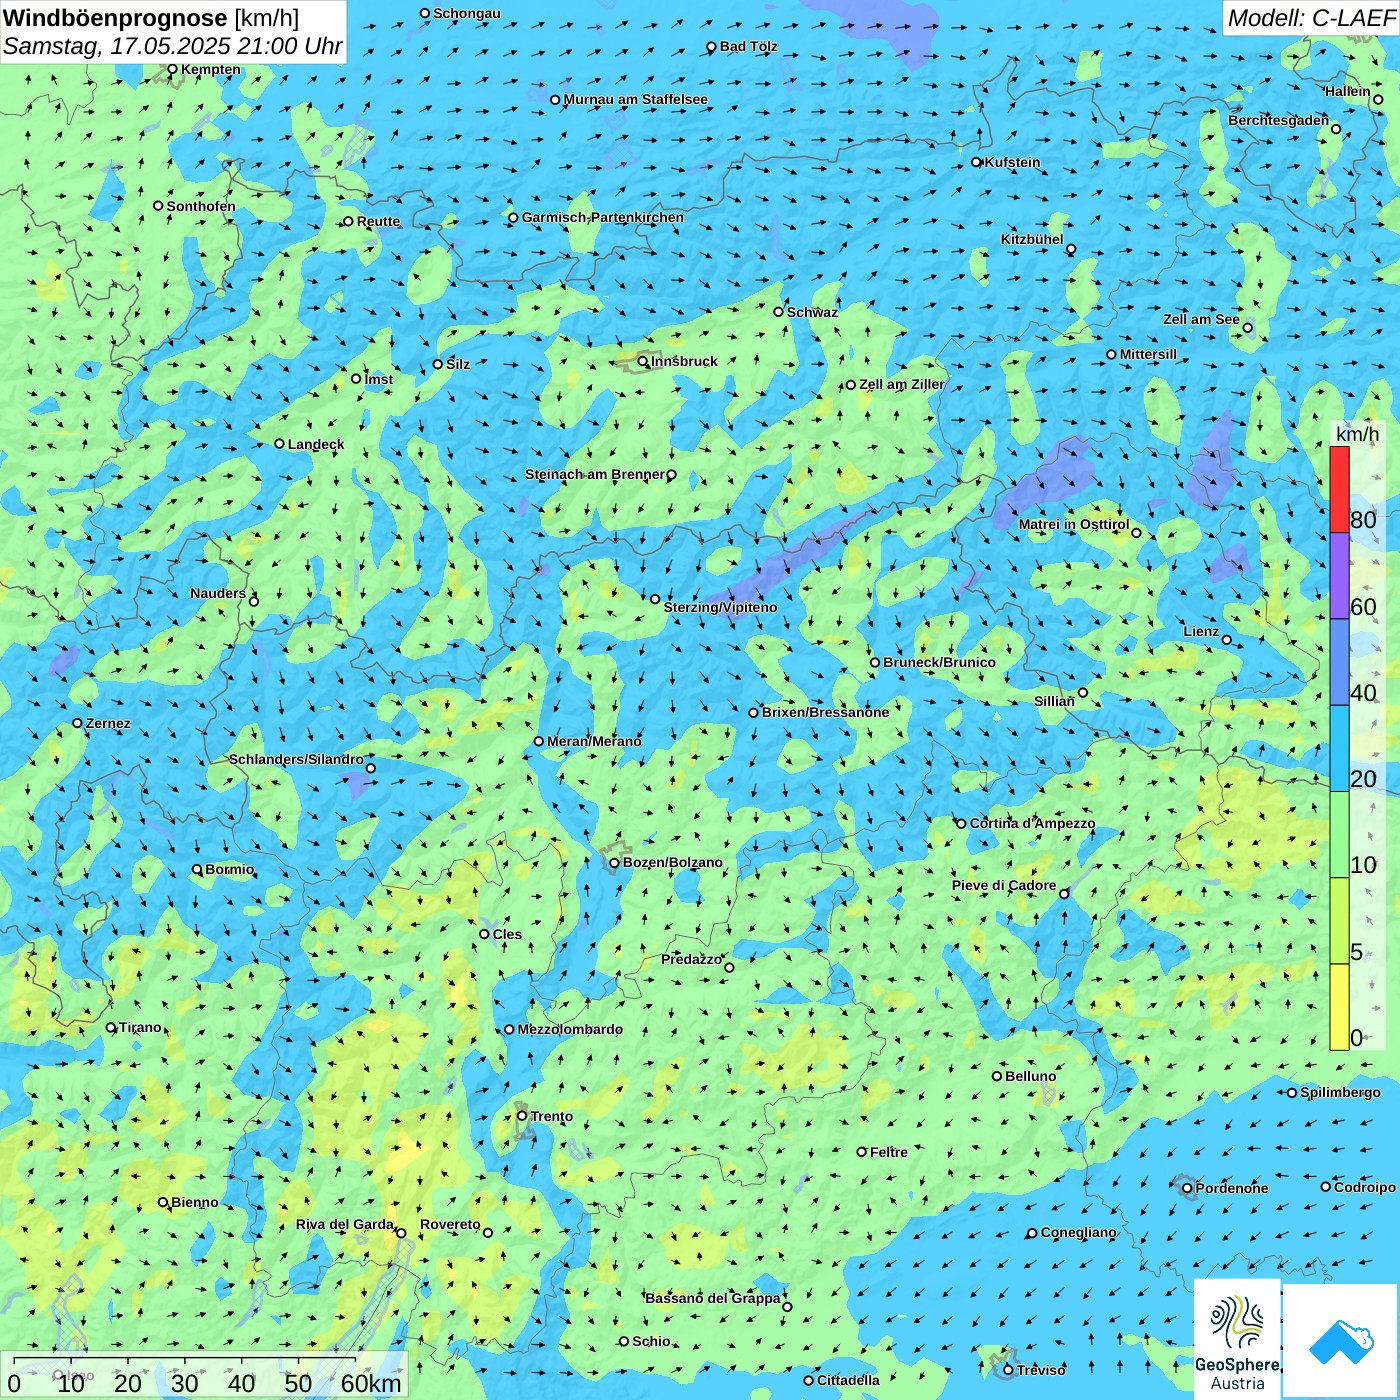Viewport: 1400px width, 1400px height.
Task: Select the Kufstein city label
Action: pos(1012,162)
